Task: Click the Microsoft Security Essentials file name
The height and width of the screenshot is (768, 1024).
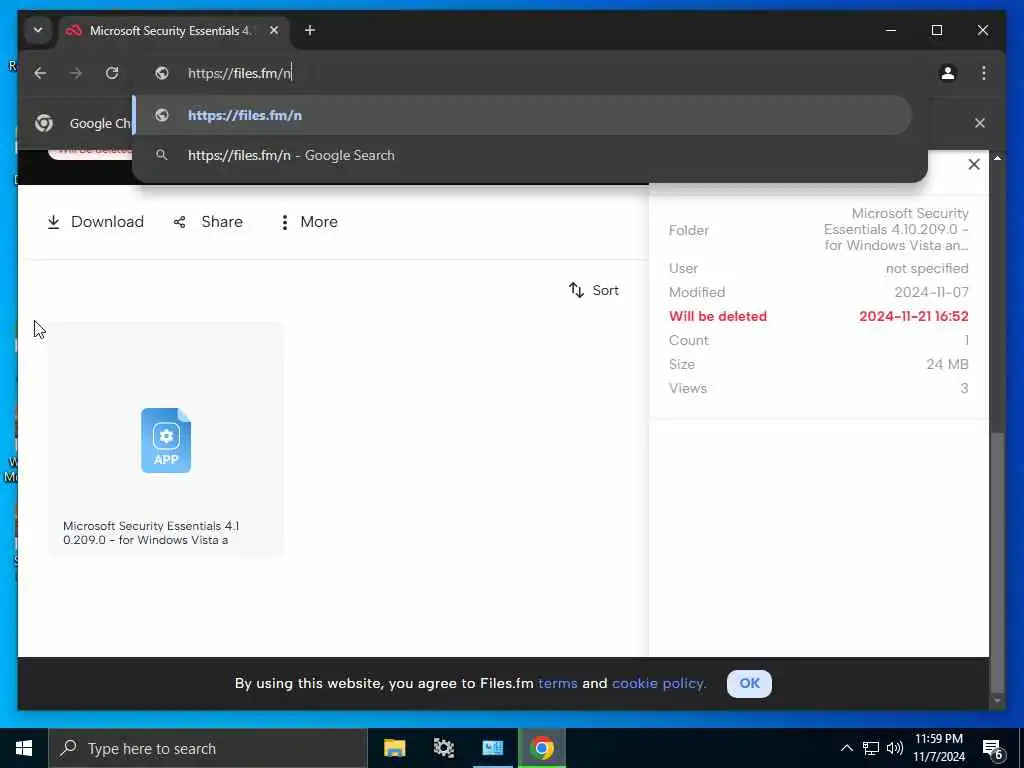Action: (151, 533)
